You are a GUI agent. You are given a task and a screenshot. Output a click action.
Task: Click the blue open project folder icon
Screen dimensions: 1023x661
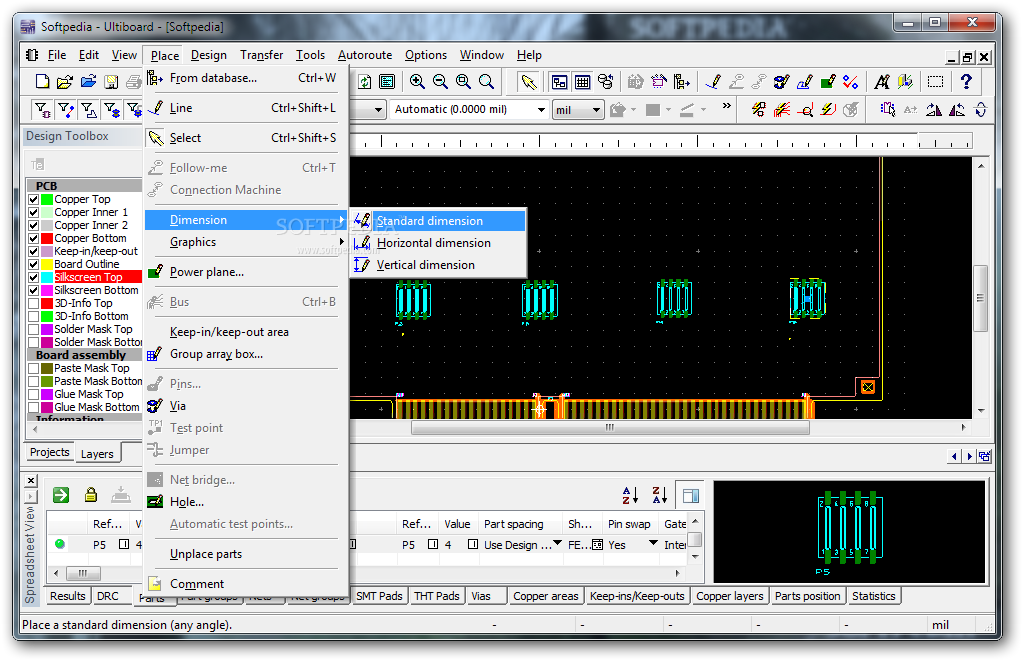tap(88, 82)
